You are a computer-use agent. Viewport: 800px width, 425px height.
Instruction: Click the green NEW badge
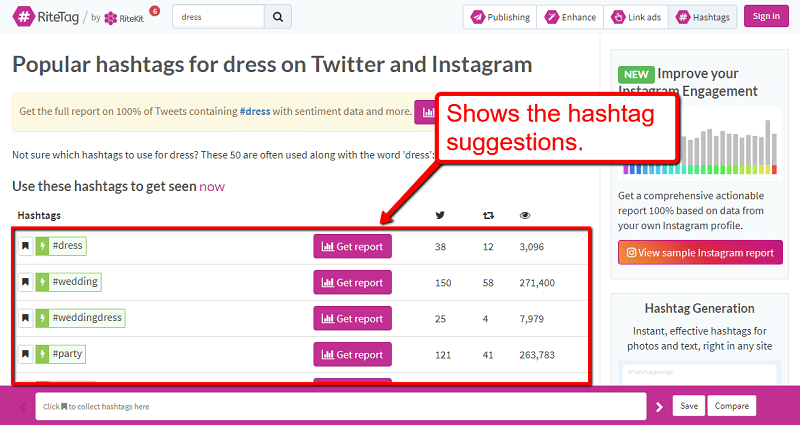636,74
